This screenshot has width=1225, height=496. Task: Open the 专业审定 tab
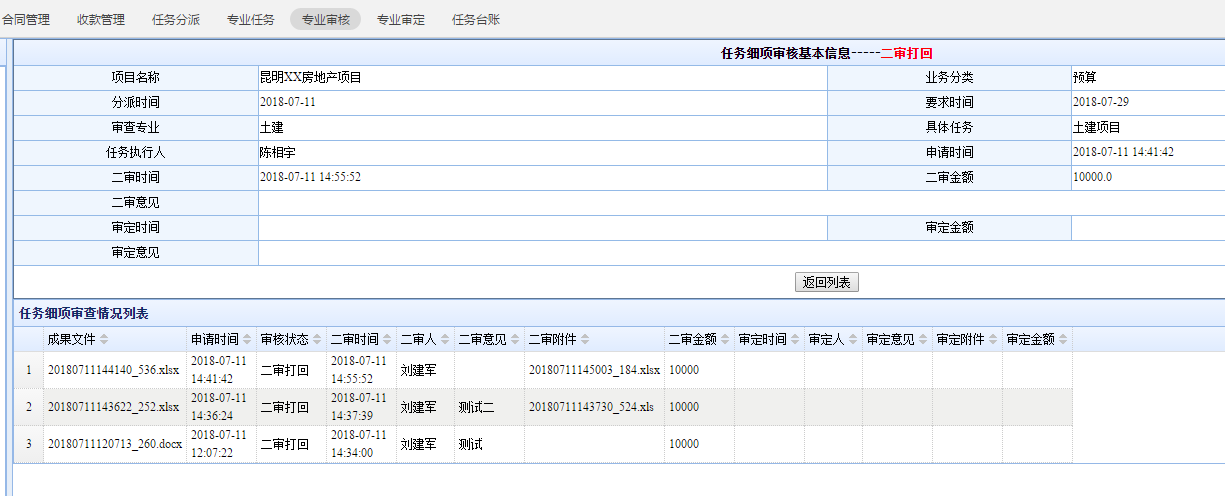[400, 19]
